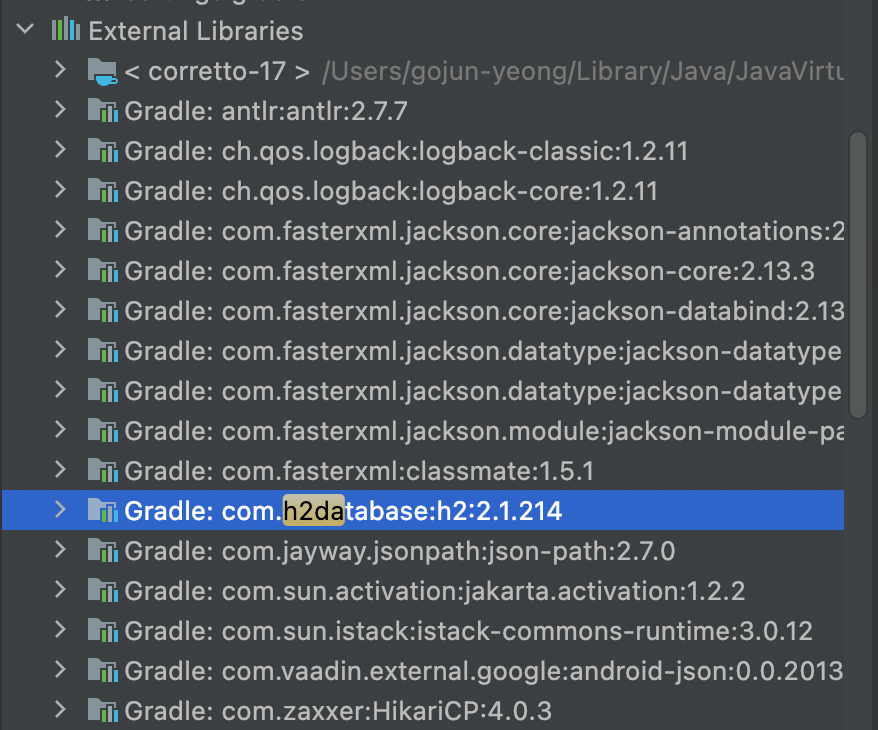Expand the antlr:antlr:2.7.7 library
This screenshot has width=878, height=730.
pos(60,110)
